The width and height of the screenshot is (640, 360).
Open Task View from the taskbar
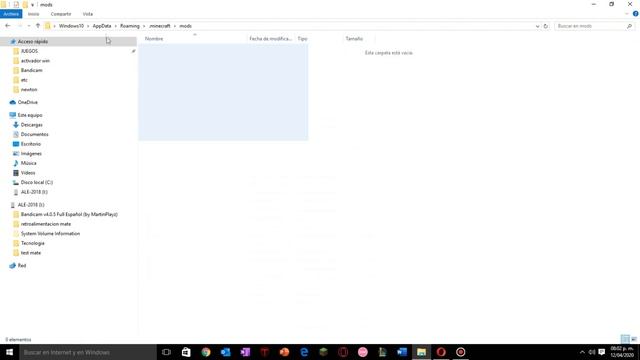(166, 352)
